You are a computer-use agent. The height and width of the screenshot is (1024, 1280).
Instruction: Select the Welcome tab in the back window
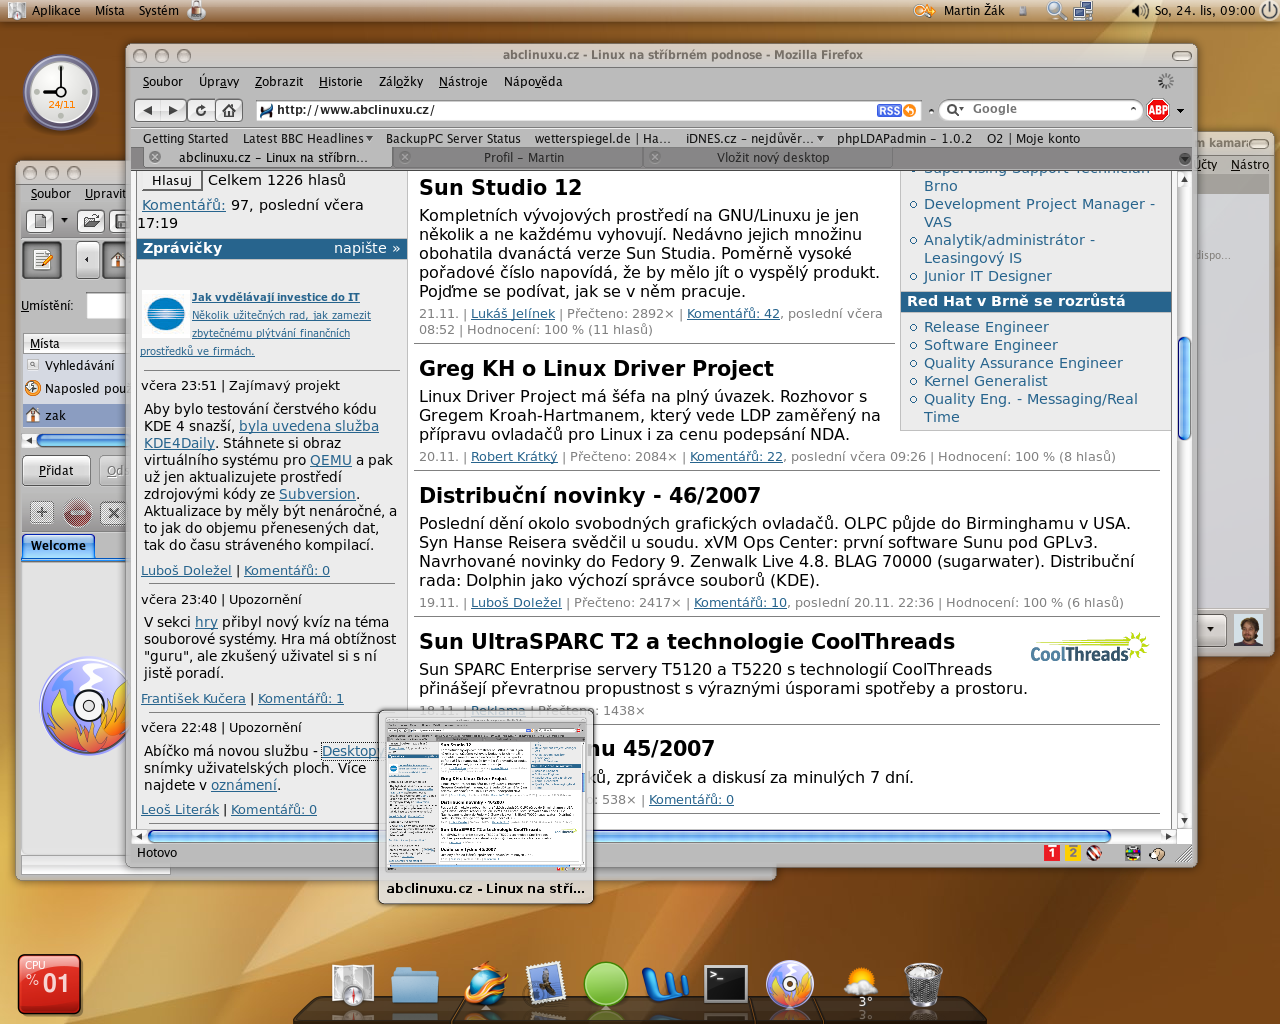click(58, 546)
